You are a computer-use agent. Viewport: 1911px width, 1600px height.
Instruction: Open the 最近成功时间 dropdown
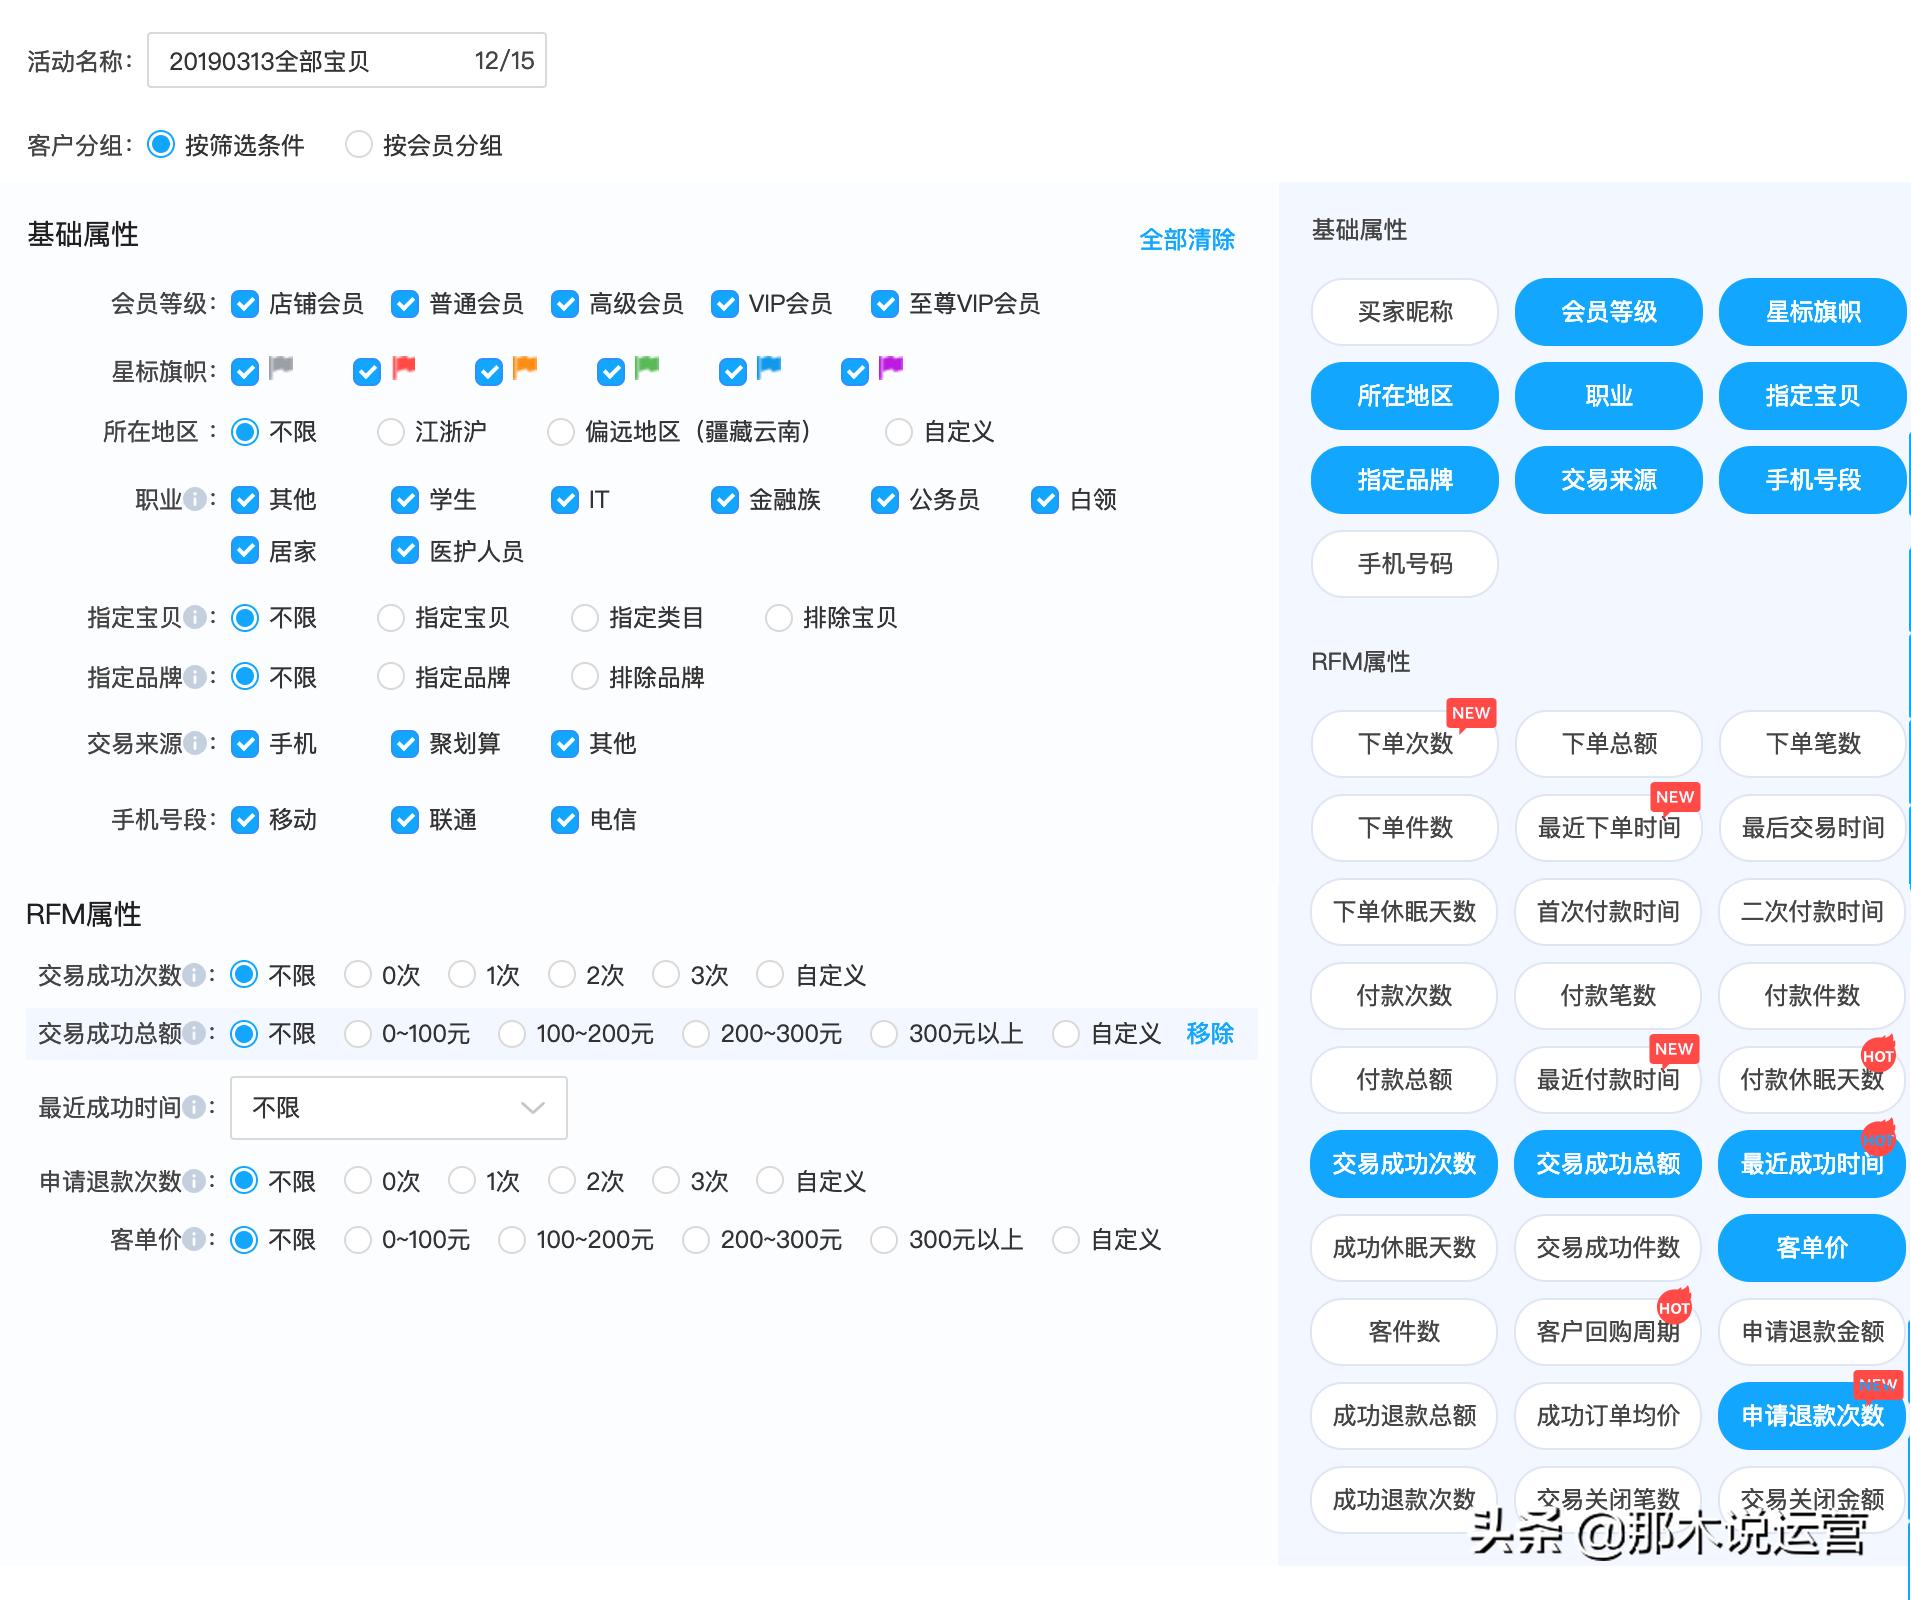click(x=398, y=1107)
